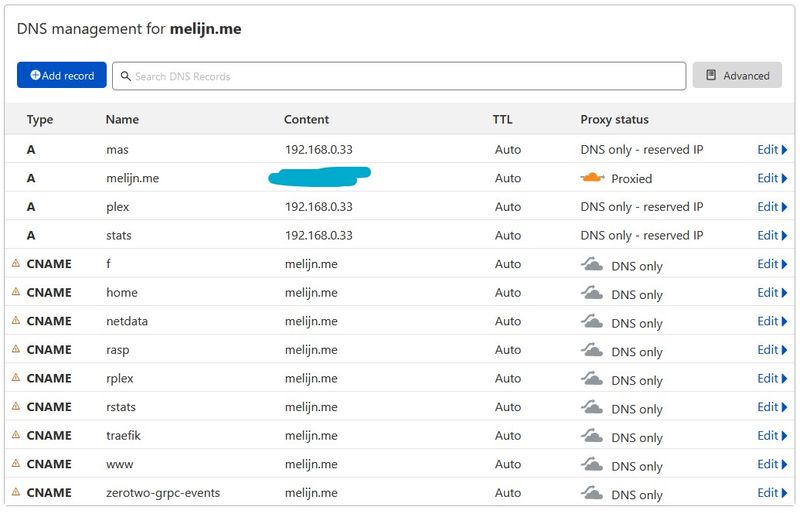Click the warning icon next to the traefik record
The height and width of the screenshot is (513, 800).
(x=16, y=435)
